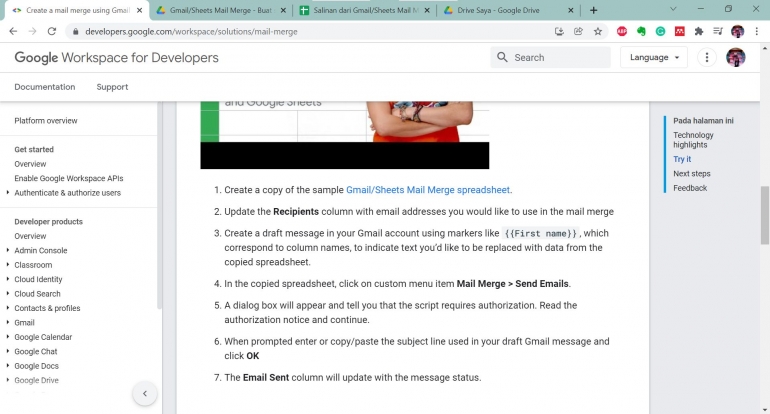The width and height of the screenshot is (770, 414).
Task: Close the Gmail/Sheets Mail Merge tab
Action: (283, 10)
